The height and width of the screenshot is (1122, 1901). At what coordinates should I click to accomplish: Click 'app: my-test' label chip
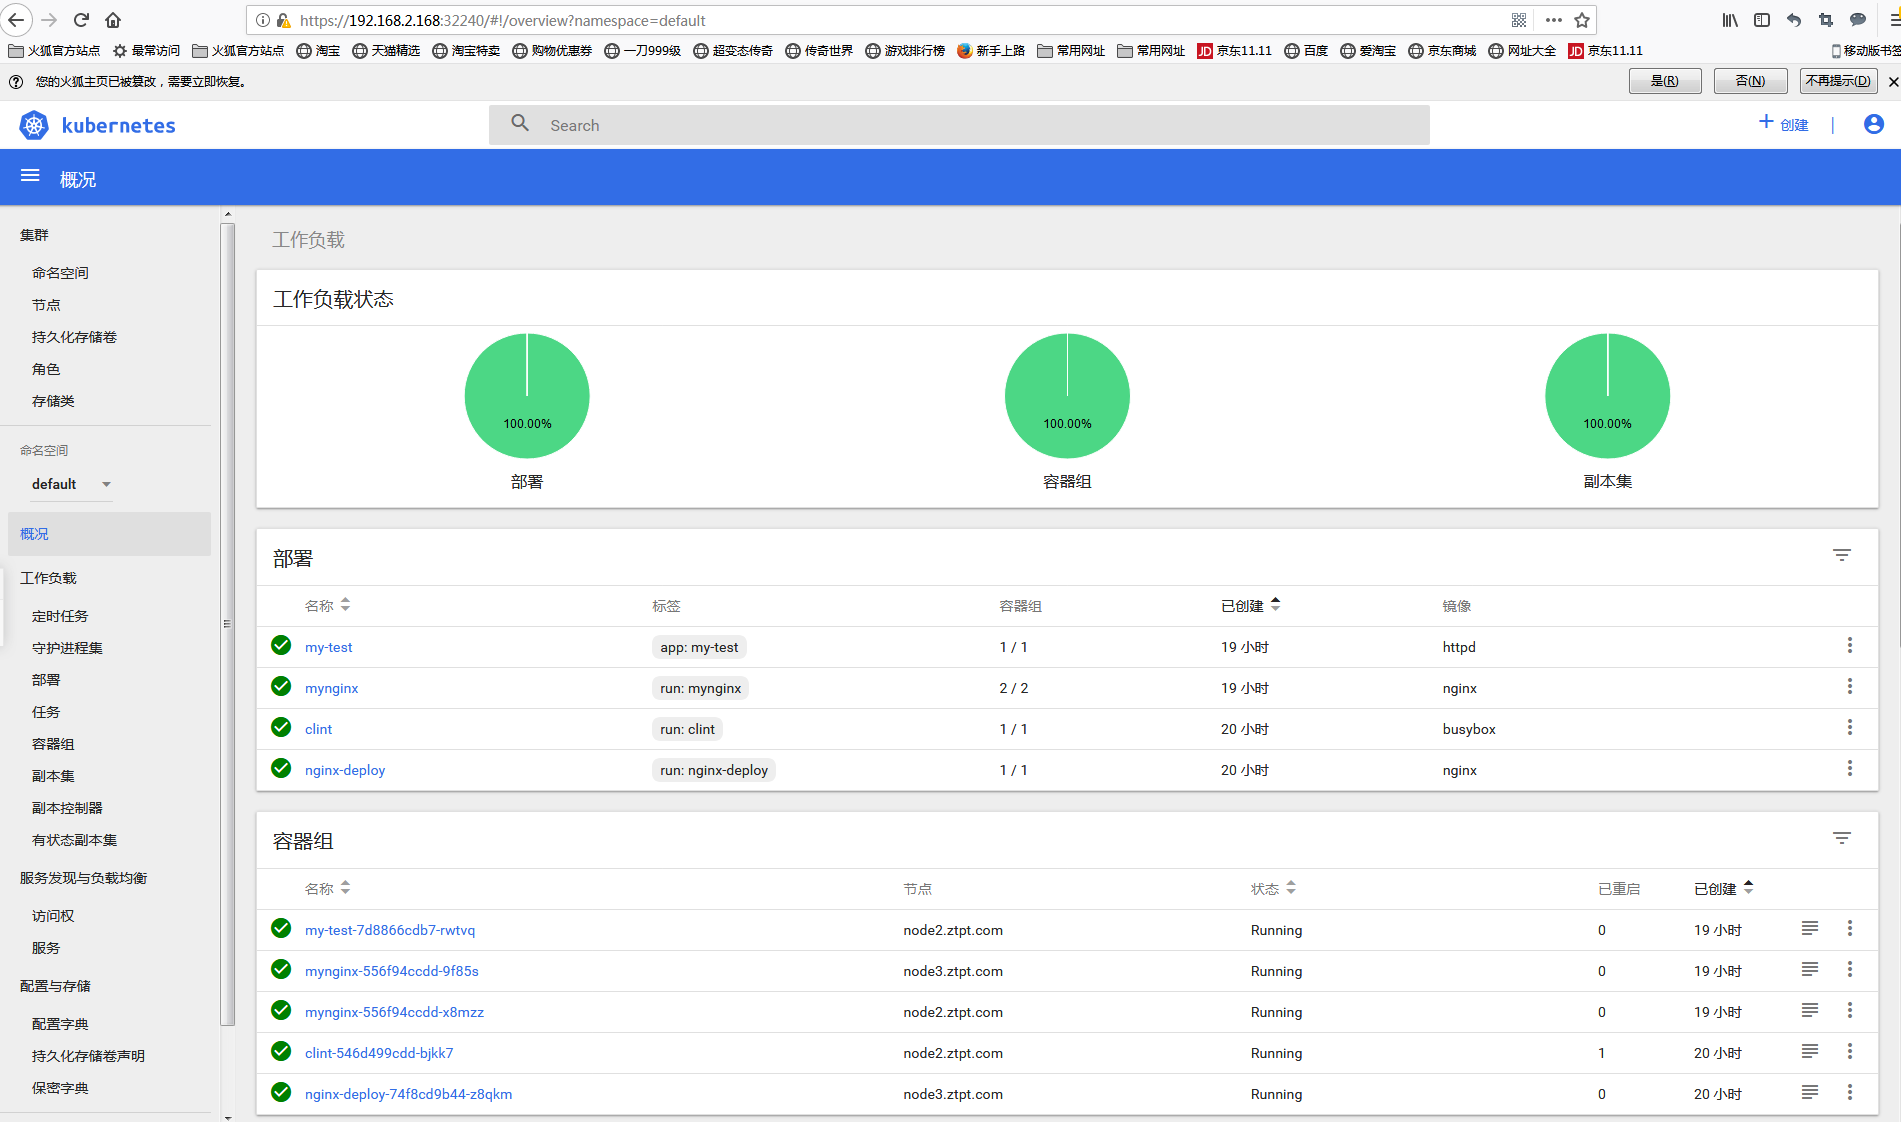point(699,647)
